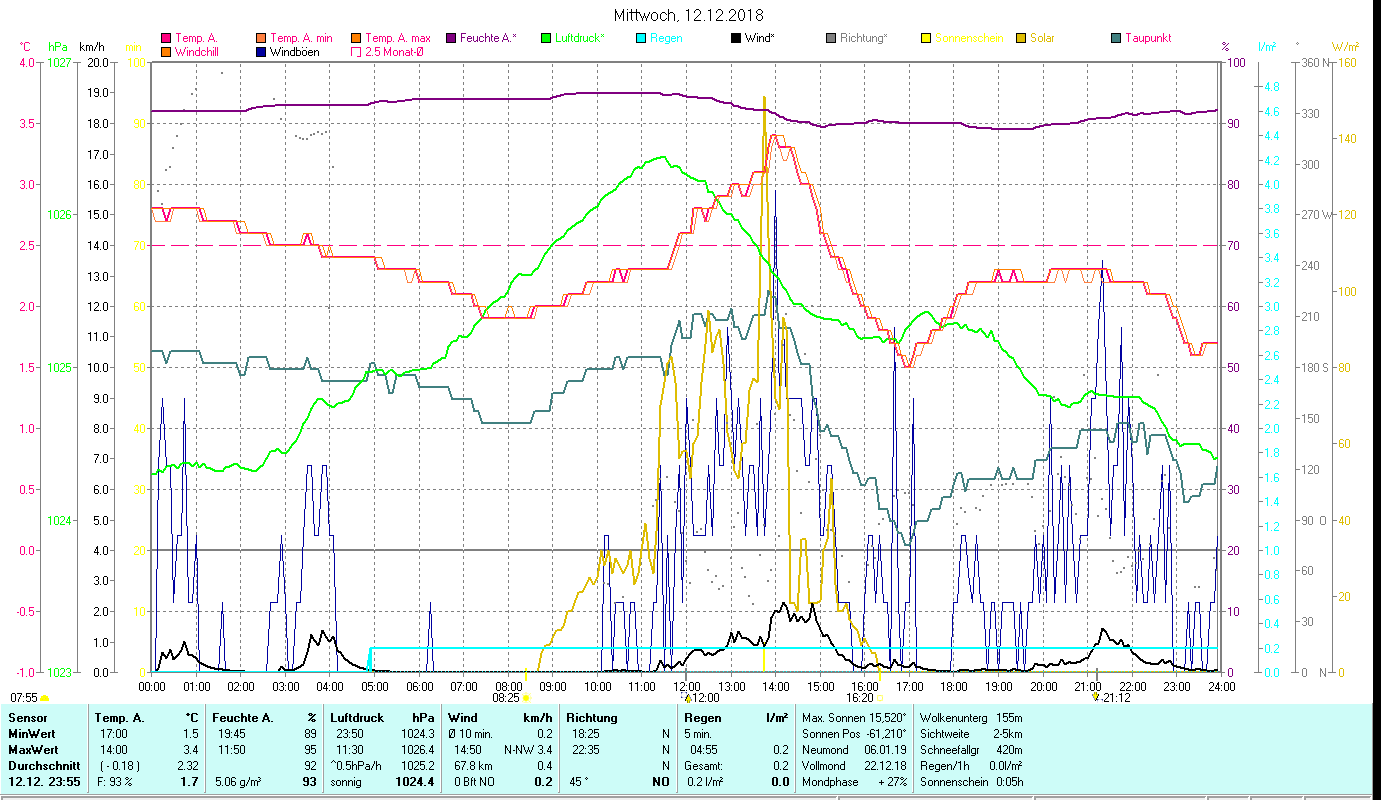Click the km/h axis unit label above the chart
The width and height of the screenshot is (1381, 800).
click(91, 47)
